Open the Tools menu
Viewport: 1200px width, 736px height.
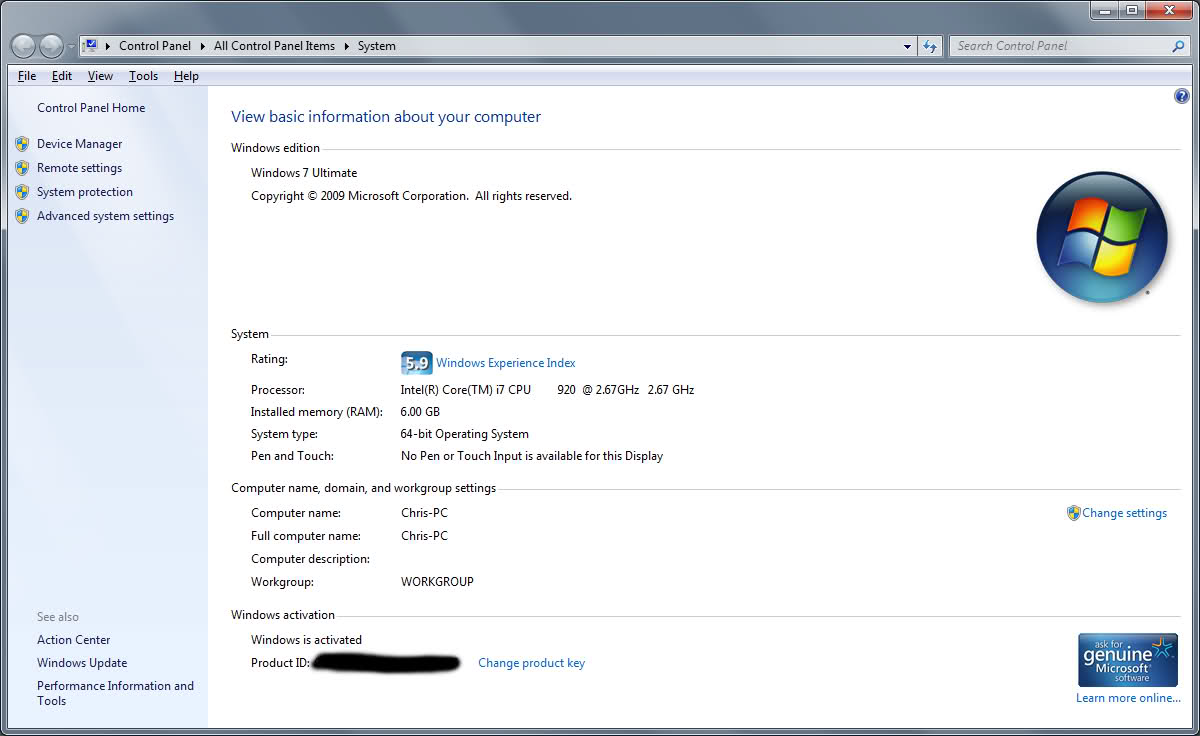143,76
